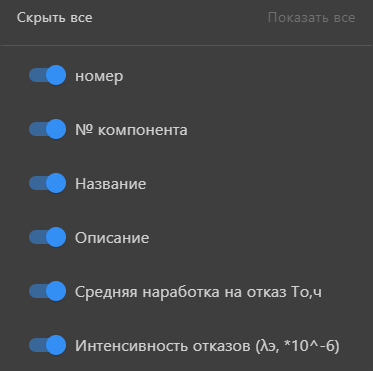The image size is (373, 371).
Task: Click the '№ компонента' text label
Action: pos(131,130)
